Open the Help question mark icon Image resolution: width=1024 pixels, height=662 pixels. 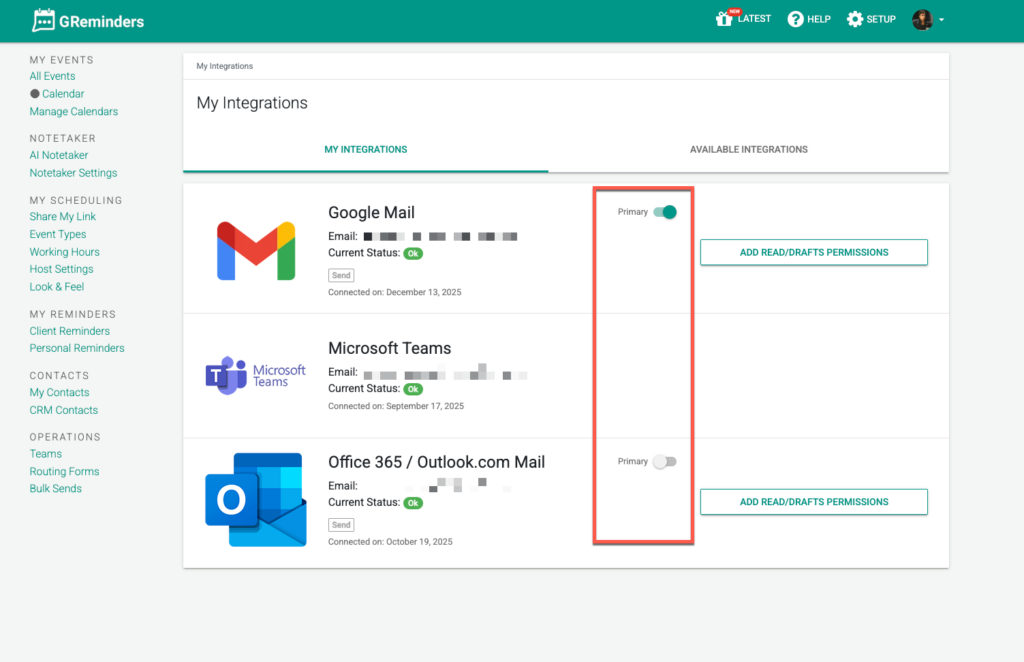click(795, 19)
